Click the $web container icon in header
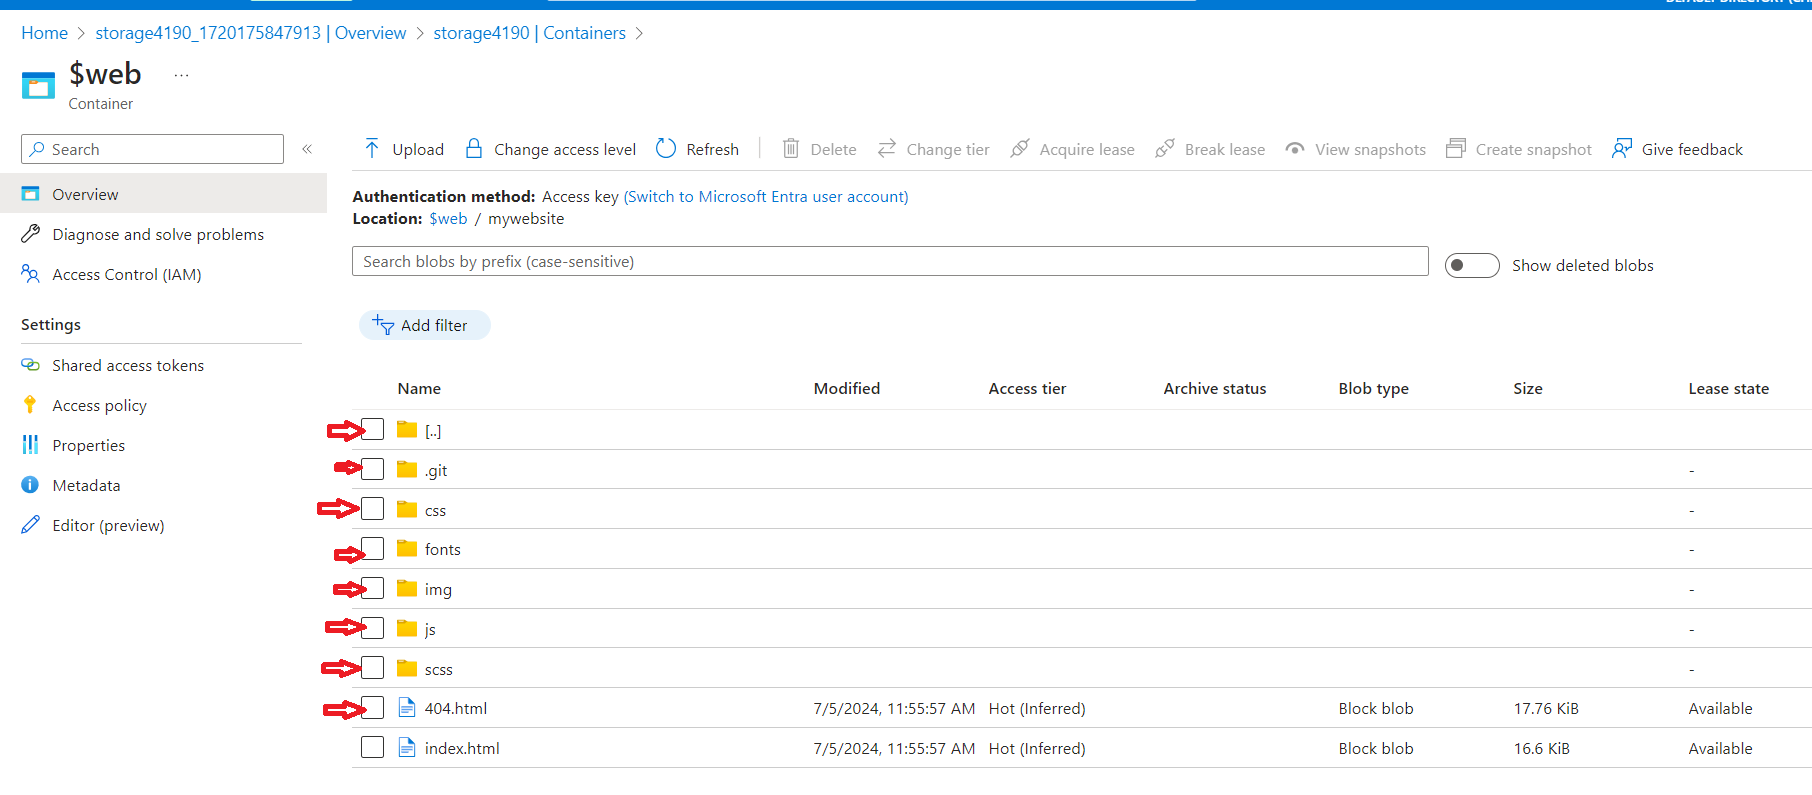This screenshot has height=795, width=1812. (38, 86)
